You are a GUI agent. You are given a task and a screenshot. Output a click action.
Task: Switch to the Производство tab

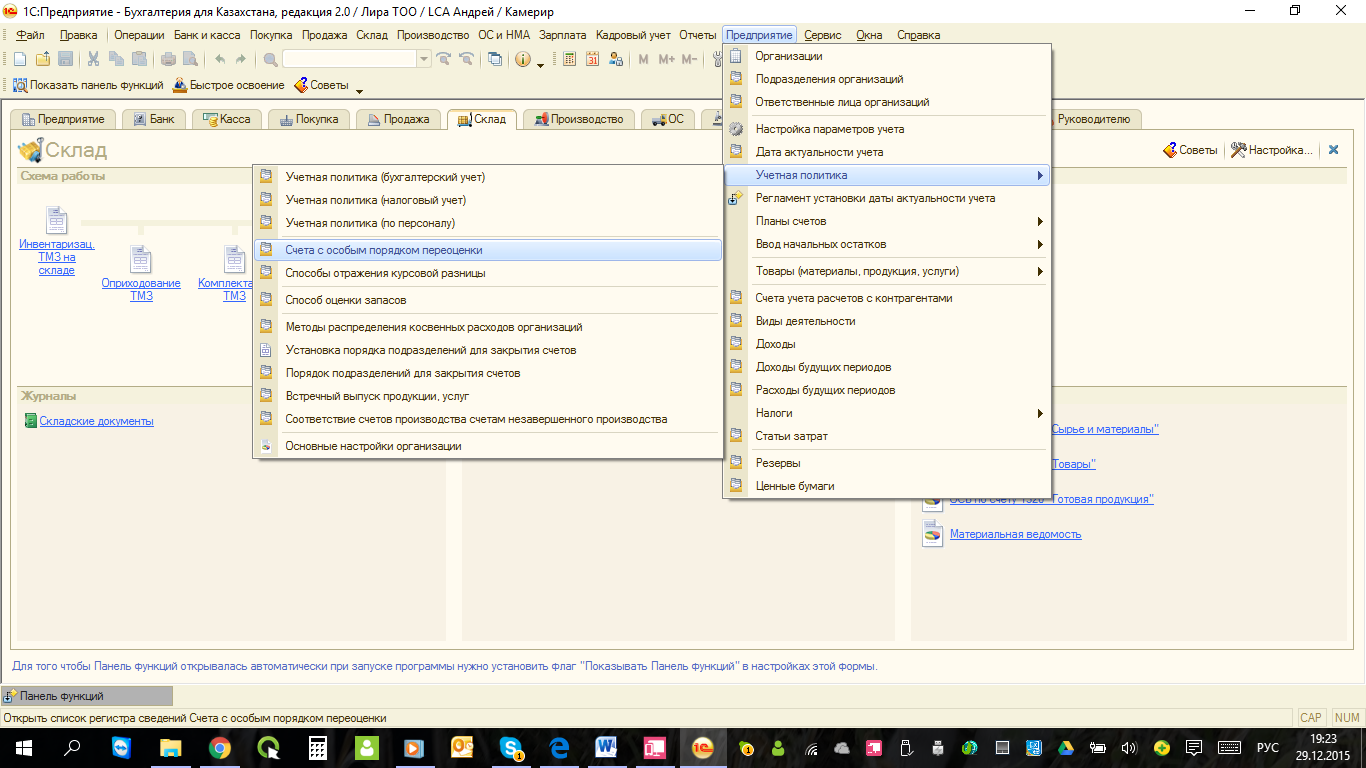(580, 119)
